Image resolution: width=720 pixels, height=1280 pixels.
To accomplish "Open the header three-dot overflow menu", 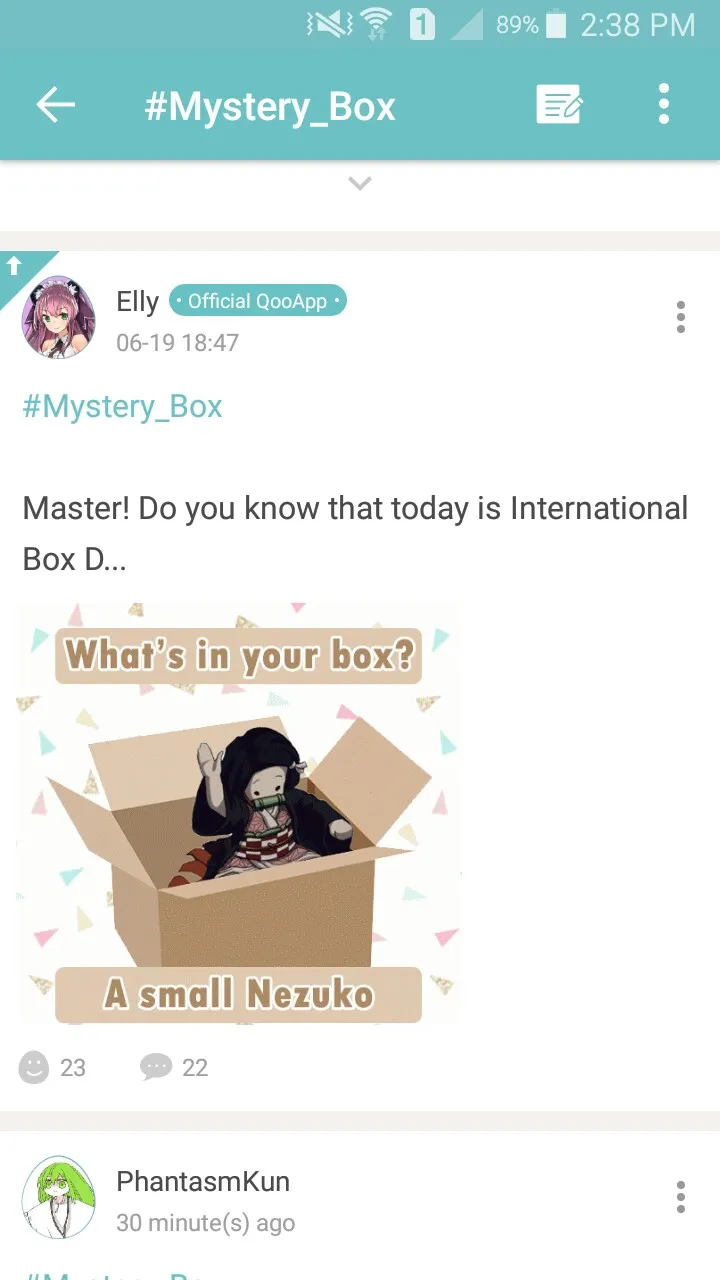I will [663, 105].
